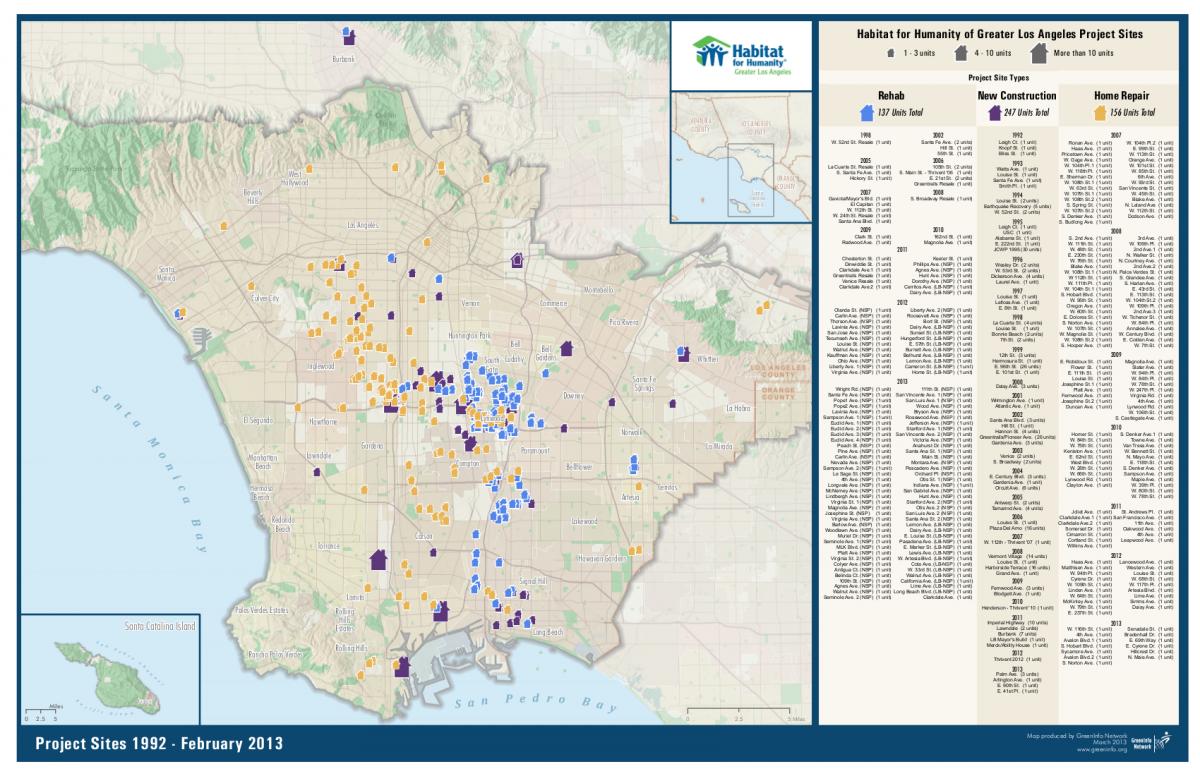Select the '137 Units Total' text

point(900,114)
